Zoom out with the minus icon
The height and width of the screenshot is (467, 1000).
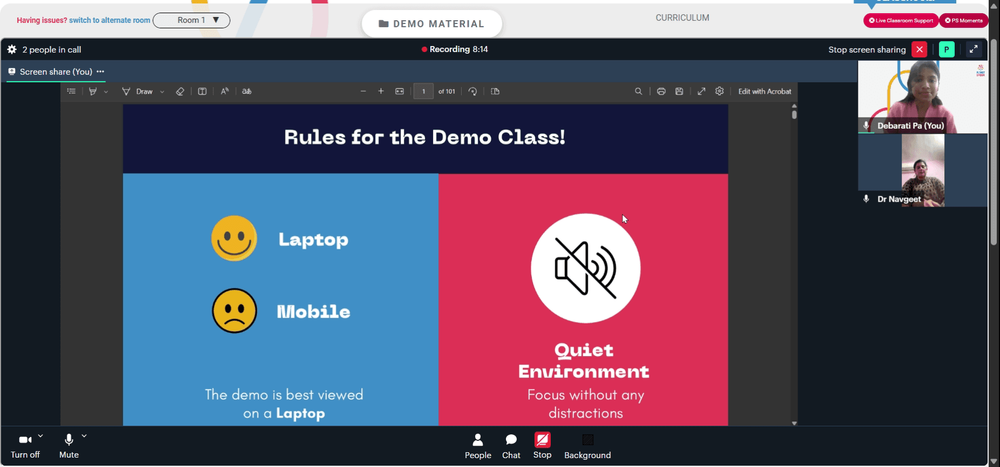(x=363, y=91)
